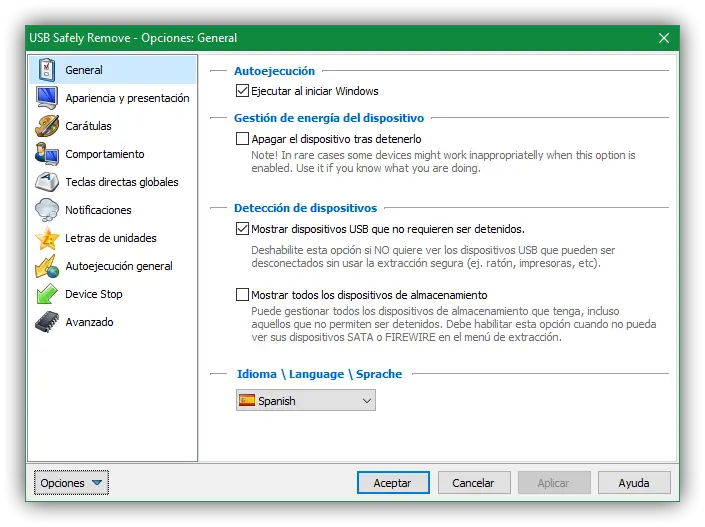The width and height of the screenshot is (705, 527).
Task: Open the General options page
Action: [112, 70]
